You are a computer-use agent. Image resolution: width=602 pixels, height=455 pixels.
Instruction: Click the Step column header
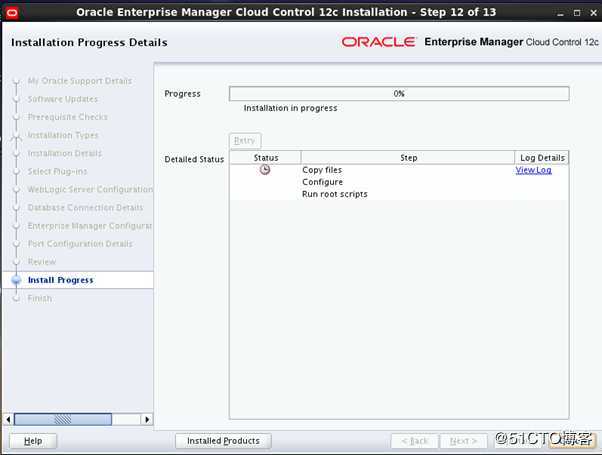pyautogui.click(x=408, y=158)
